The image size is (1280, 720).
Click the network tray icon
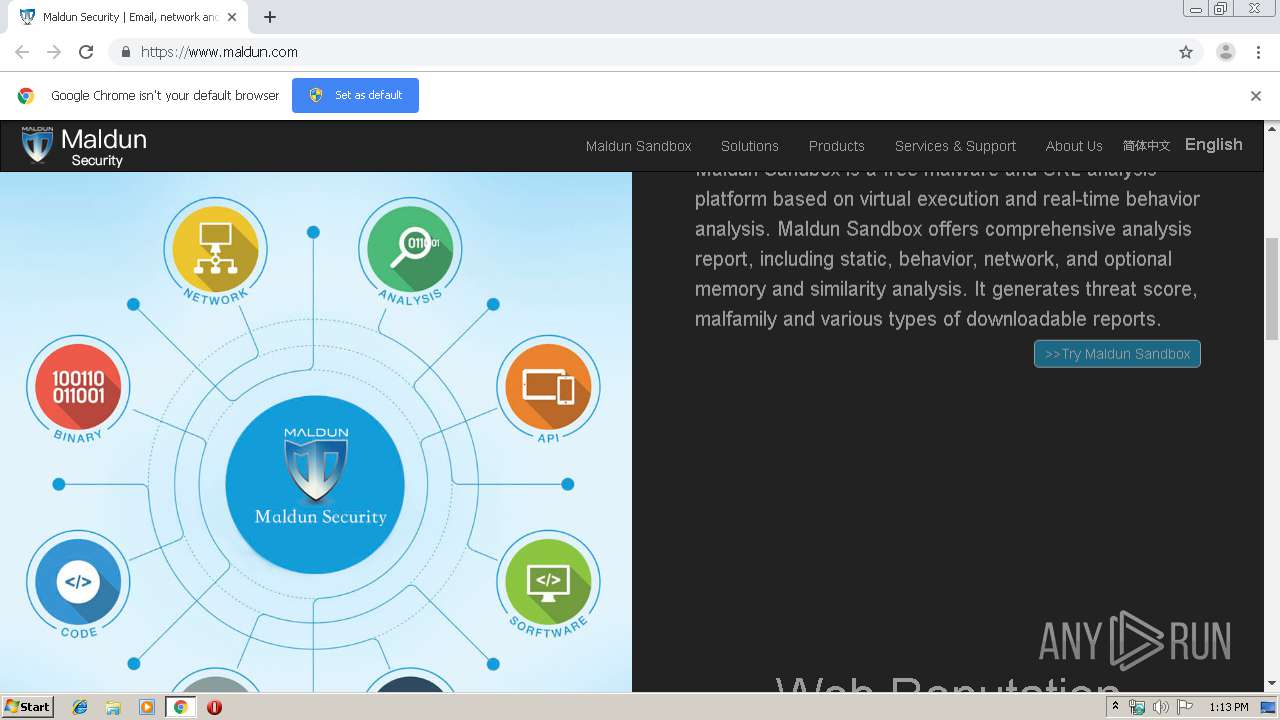coord(1137,707)
